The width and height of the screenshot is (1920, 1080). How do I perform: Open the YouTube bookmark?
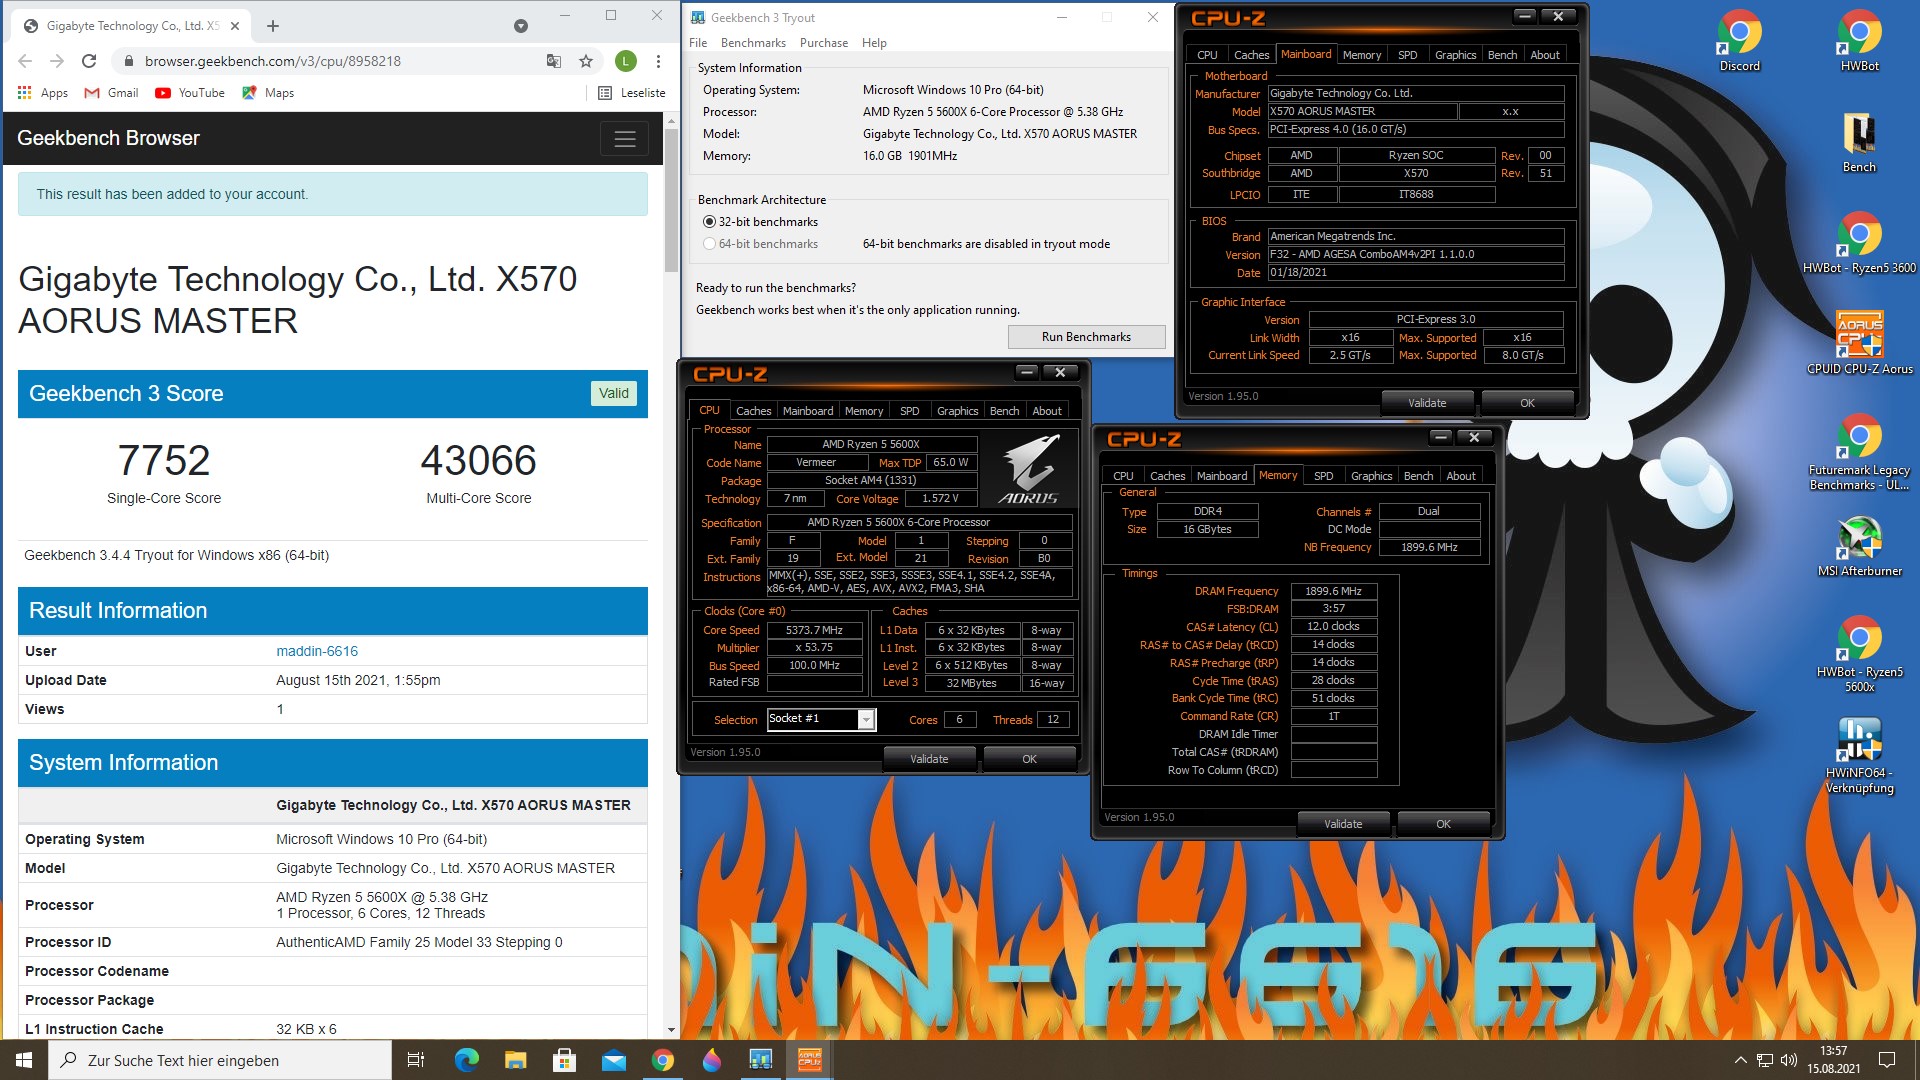tap(190, 93)
